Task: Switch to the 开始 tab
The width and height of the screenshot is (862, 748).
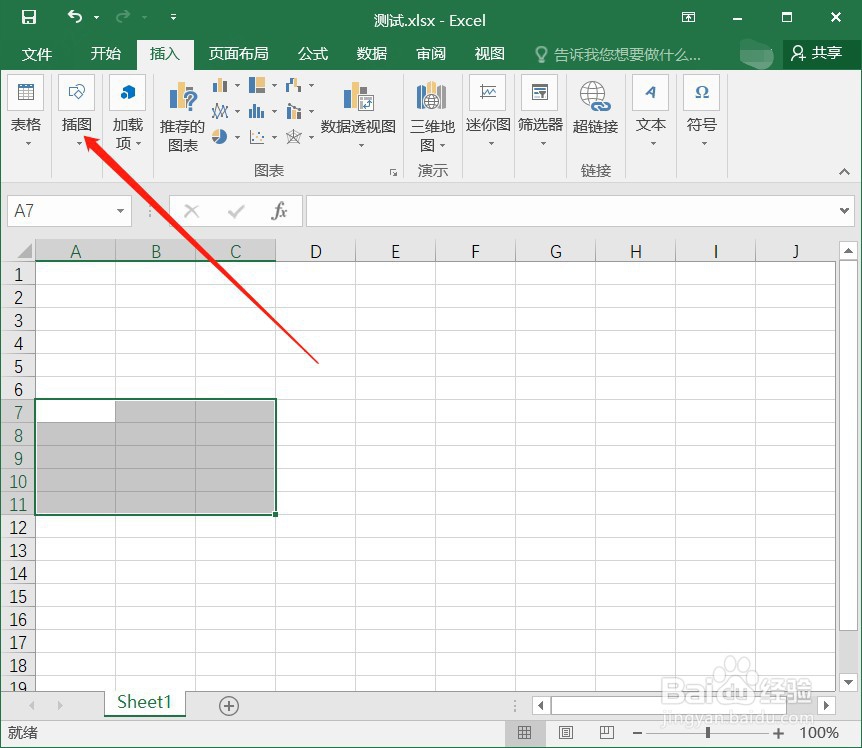Action: coord(106,54)
